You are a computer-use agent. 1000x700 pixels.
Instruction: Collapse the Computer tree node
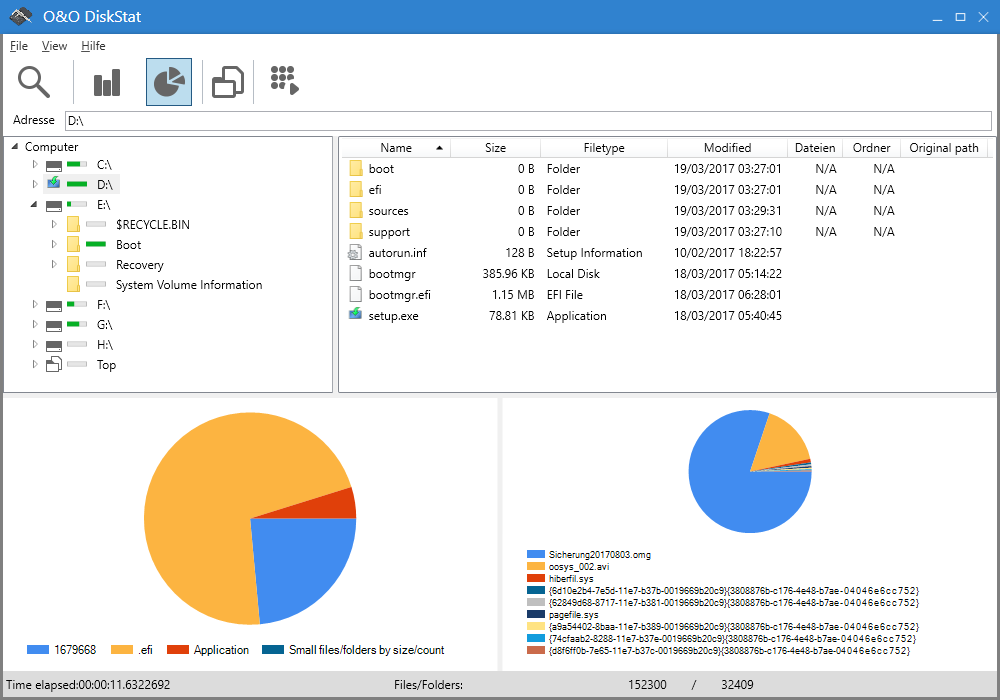point(15,147)
